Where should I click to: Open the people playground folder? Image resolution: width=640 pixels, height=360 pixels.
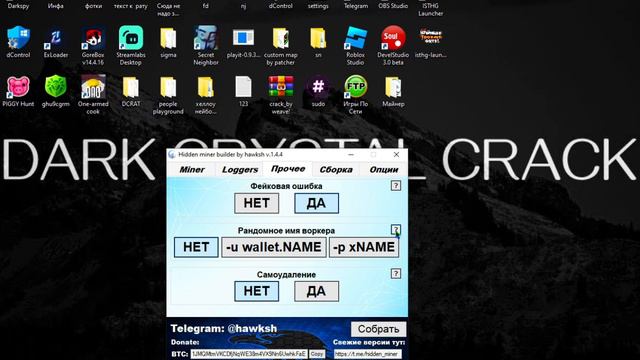click(x=168, y=87)
